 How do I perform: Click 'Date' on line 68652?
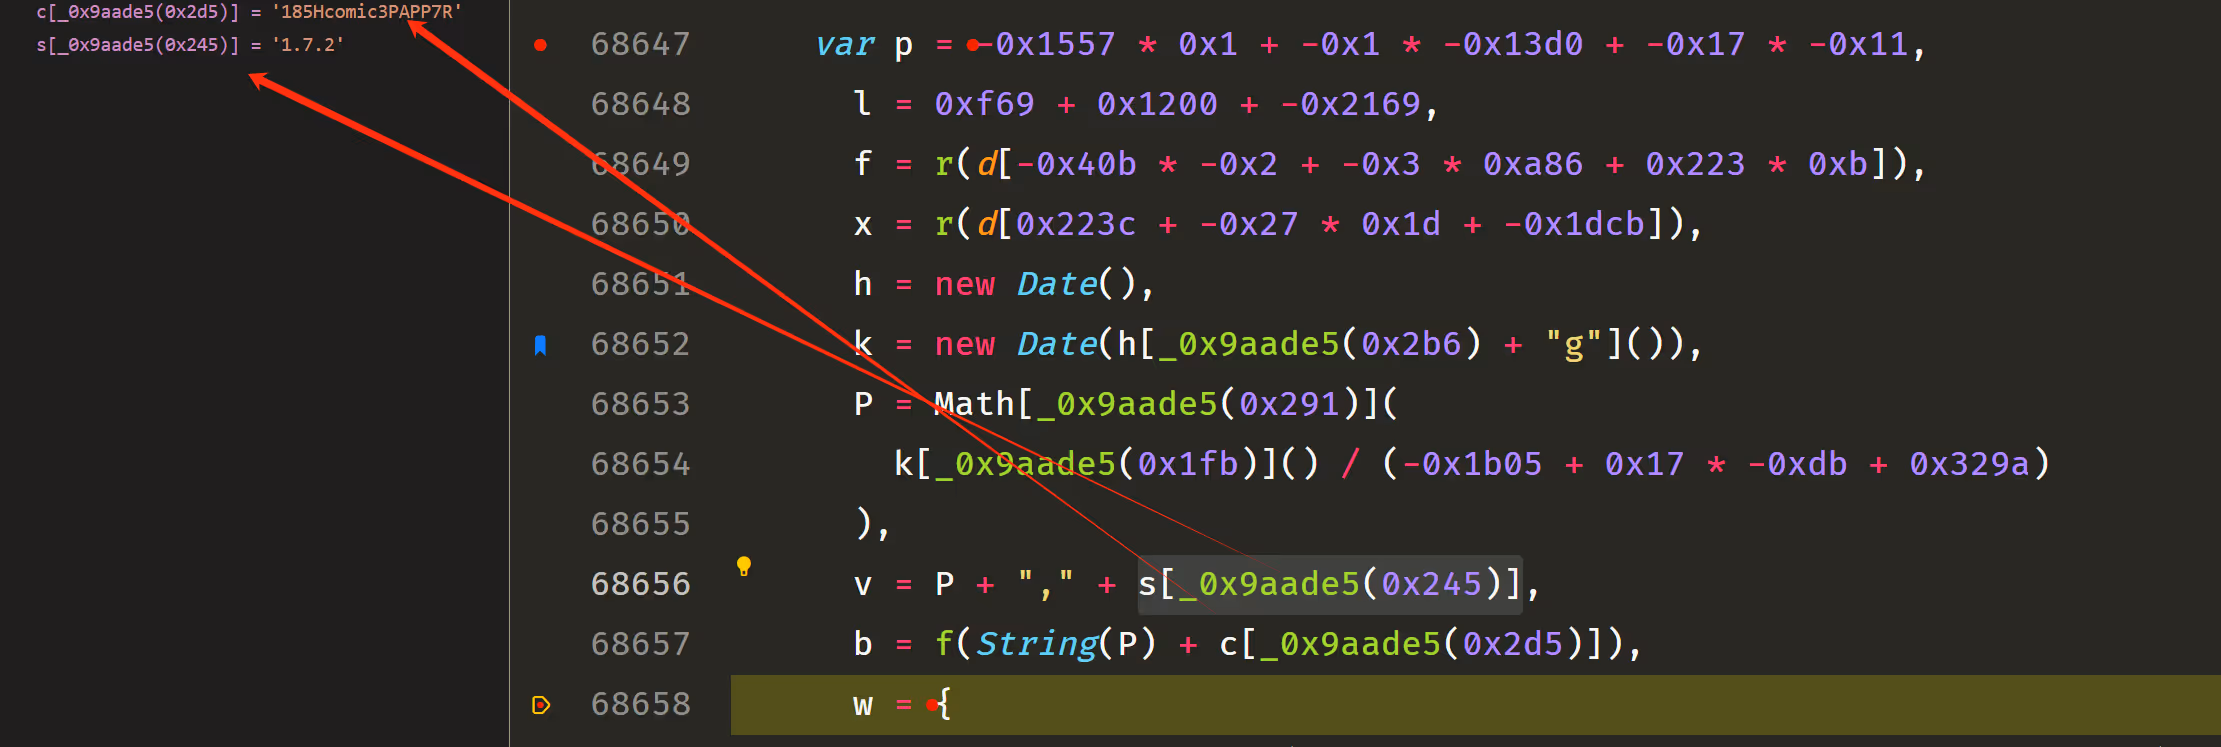coord(1057,344)
